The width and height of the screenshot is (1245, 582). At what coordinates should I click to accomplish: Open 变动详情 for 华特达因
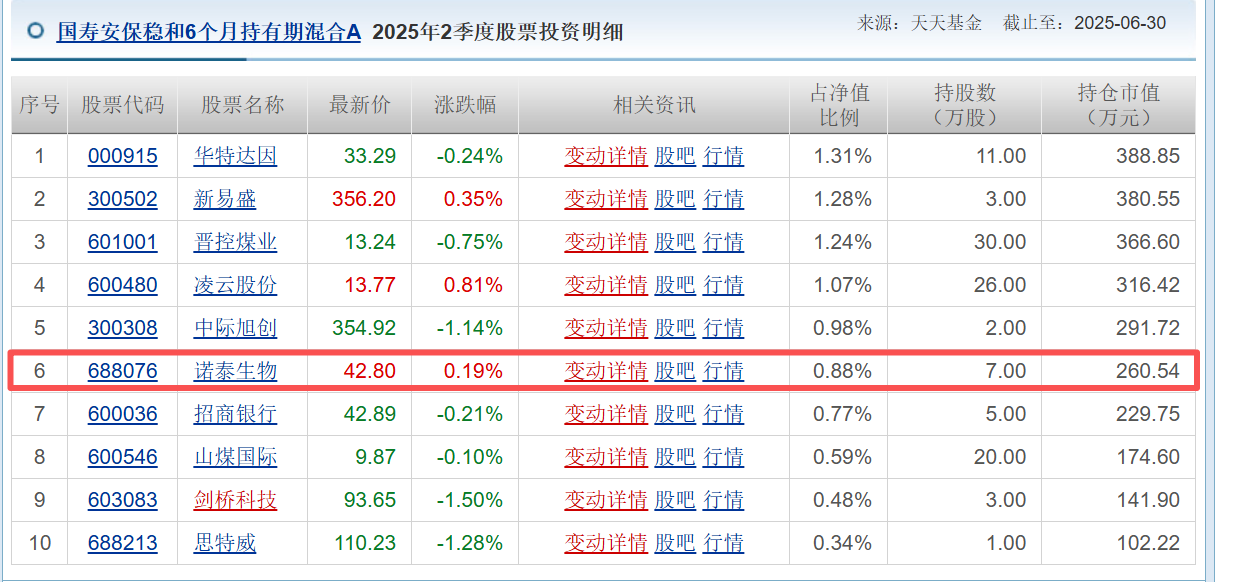coord(606,156)
